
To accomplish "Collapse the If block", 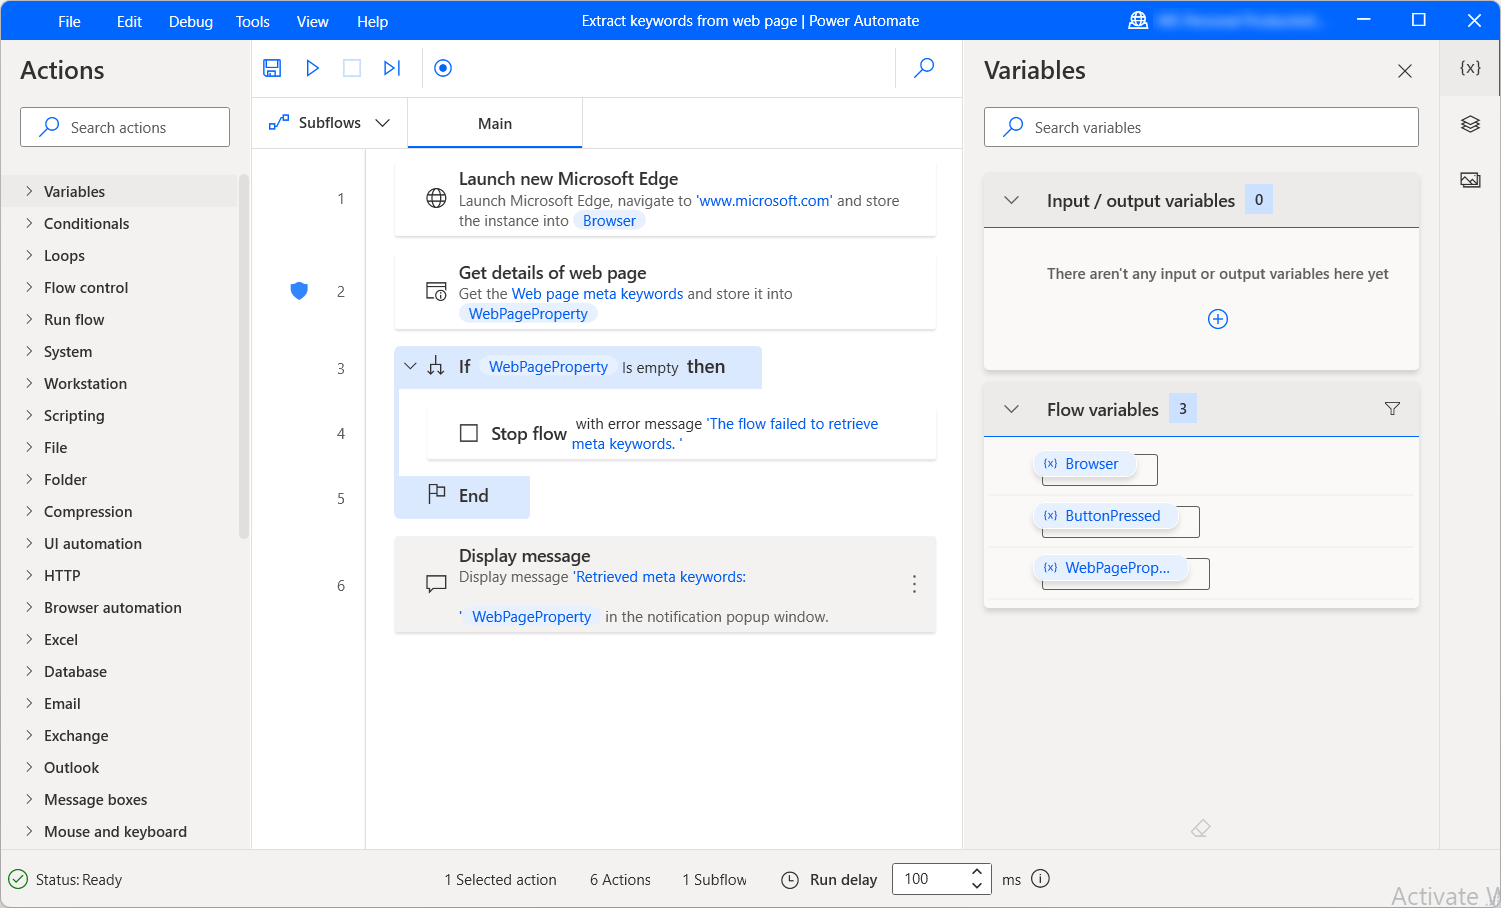I will point(409,367).
